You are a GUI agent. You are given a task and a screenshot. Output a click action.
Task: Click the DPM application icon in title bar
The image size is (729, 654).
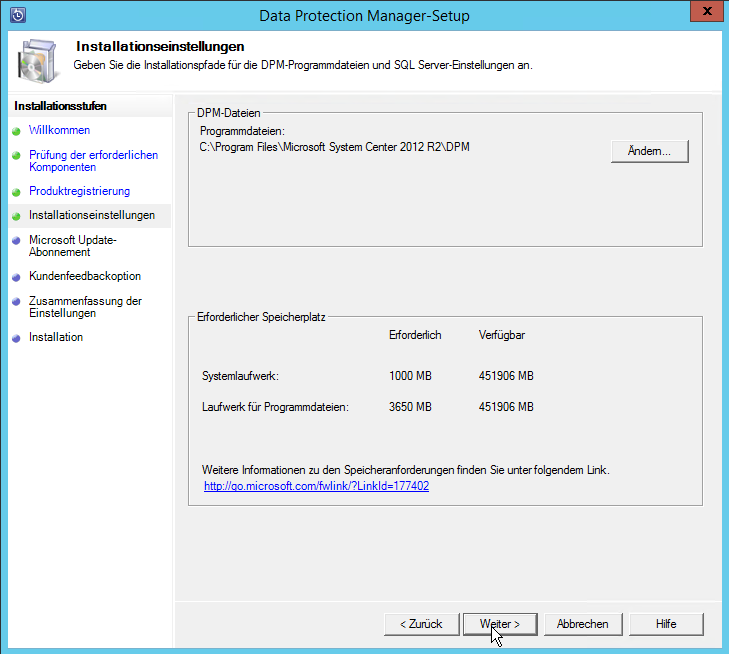(x=17, y=15)
